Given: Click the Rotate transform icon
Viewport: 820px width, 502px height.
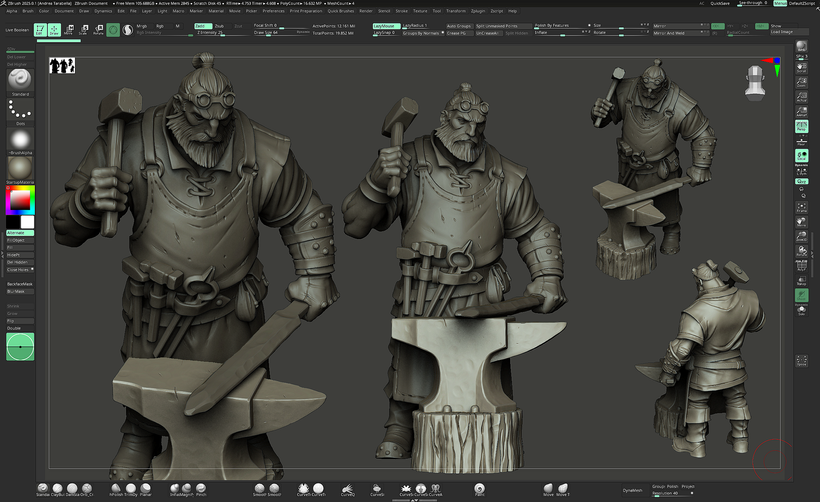Looking at the screenshot, I should click(98, 29).
